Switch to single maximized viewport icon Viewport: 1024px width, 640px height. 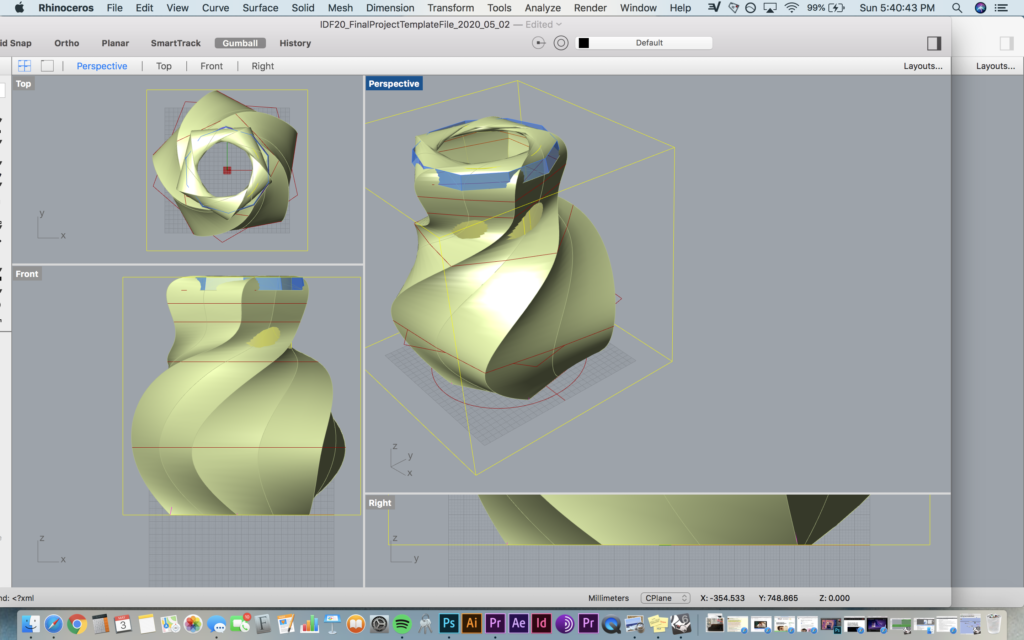47,66
